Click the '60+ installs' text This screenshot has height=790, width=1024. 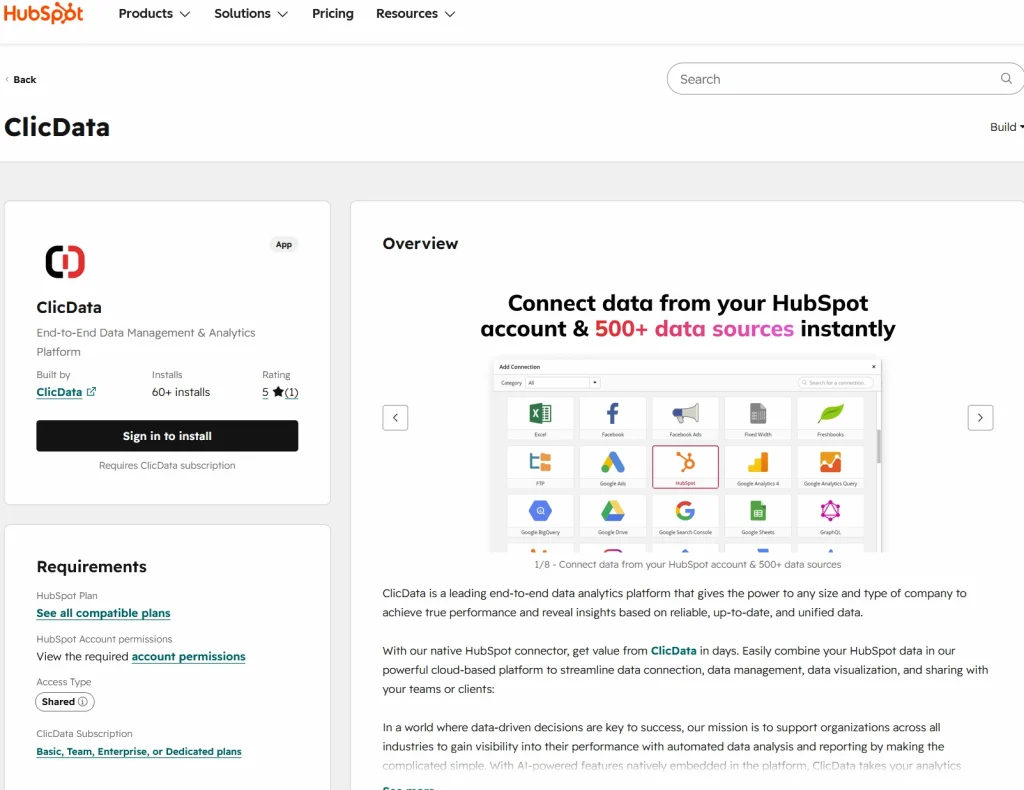[x=181, y=392]
